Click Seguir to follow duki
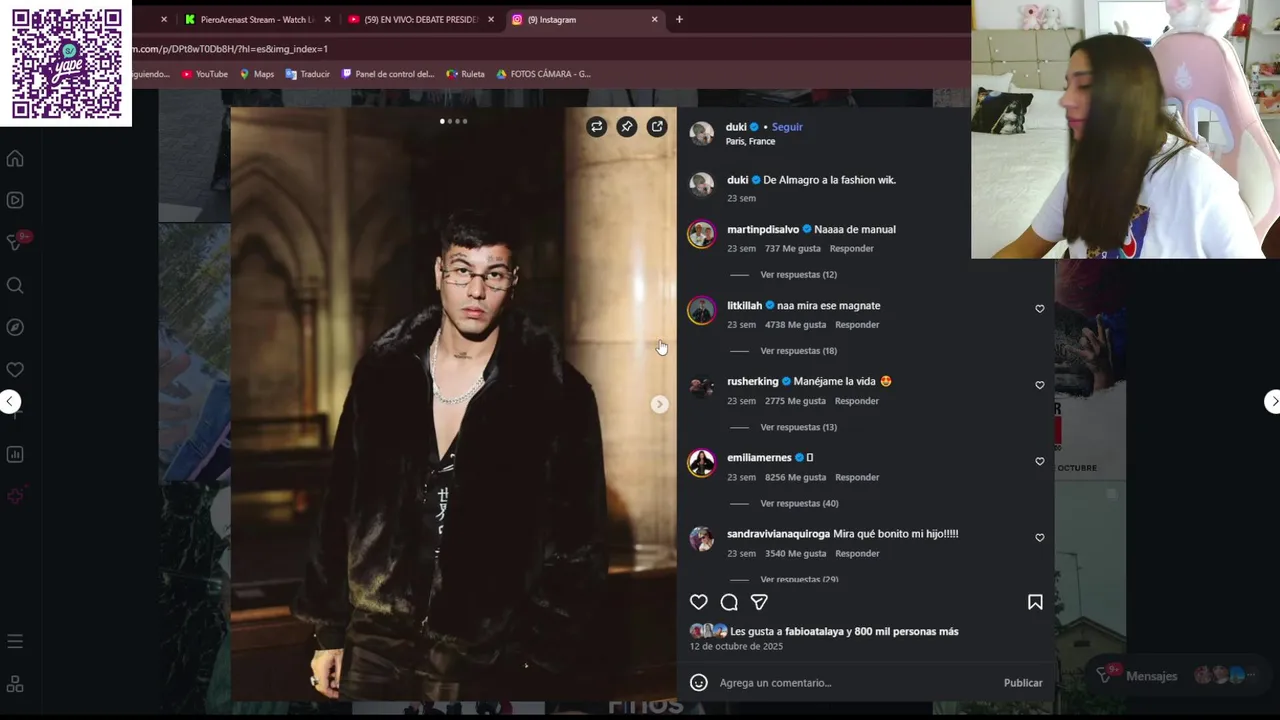Image resolution: width=1280 pixels, height=720 pixels. click(787, 127)
